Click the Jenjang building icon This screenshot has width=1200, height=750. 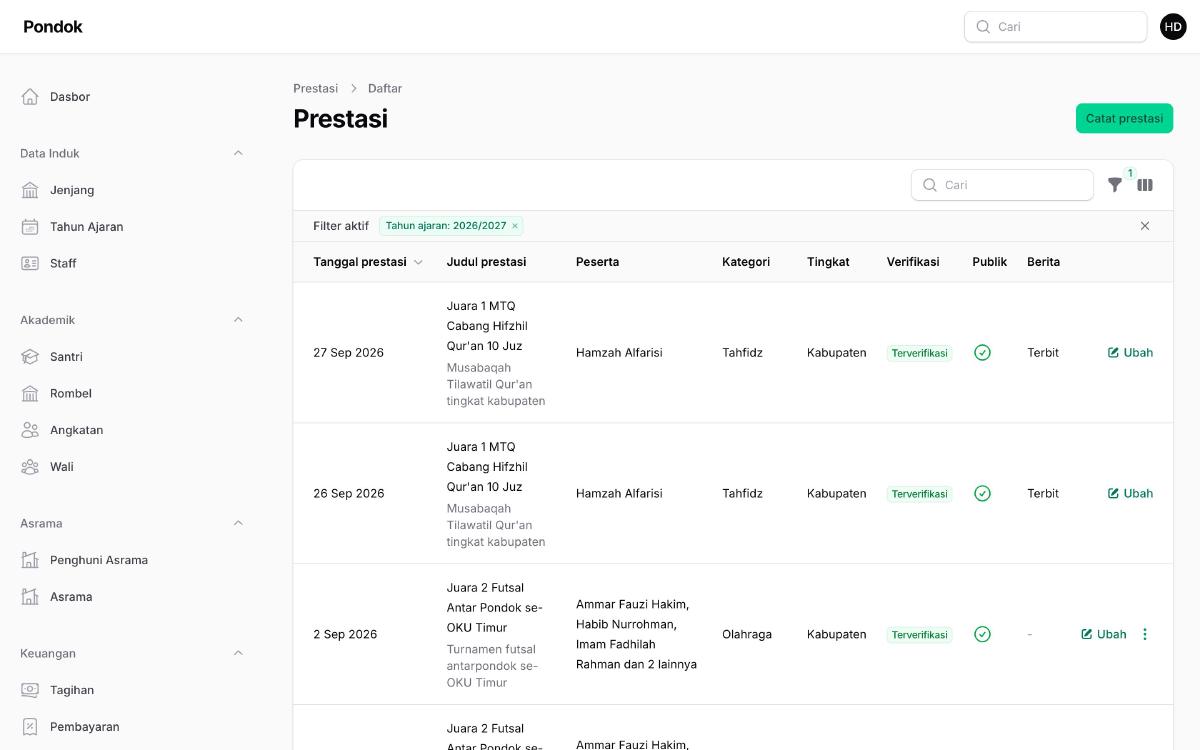pyautogui.click(x=30, y=190)
